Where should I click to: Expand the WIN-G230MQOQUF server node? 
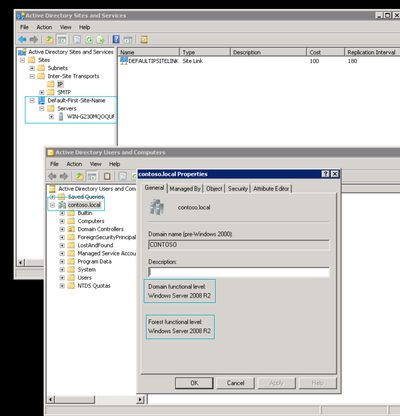coord(51,116)
